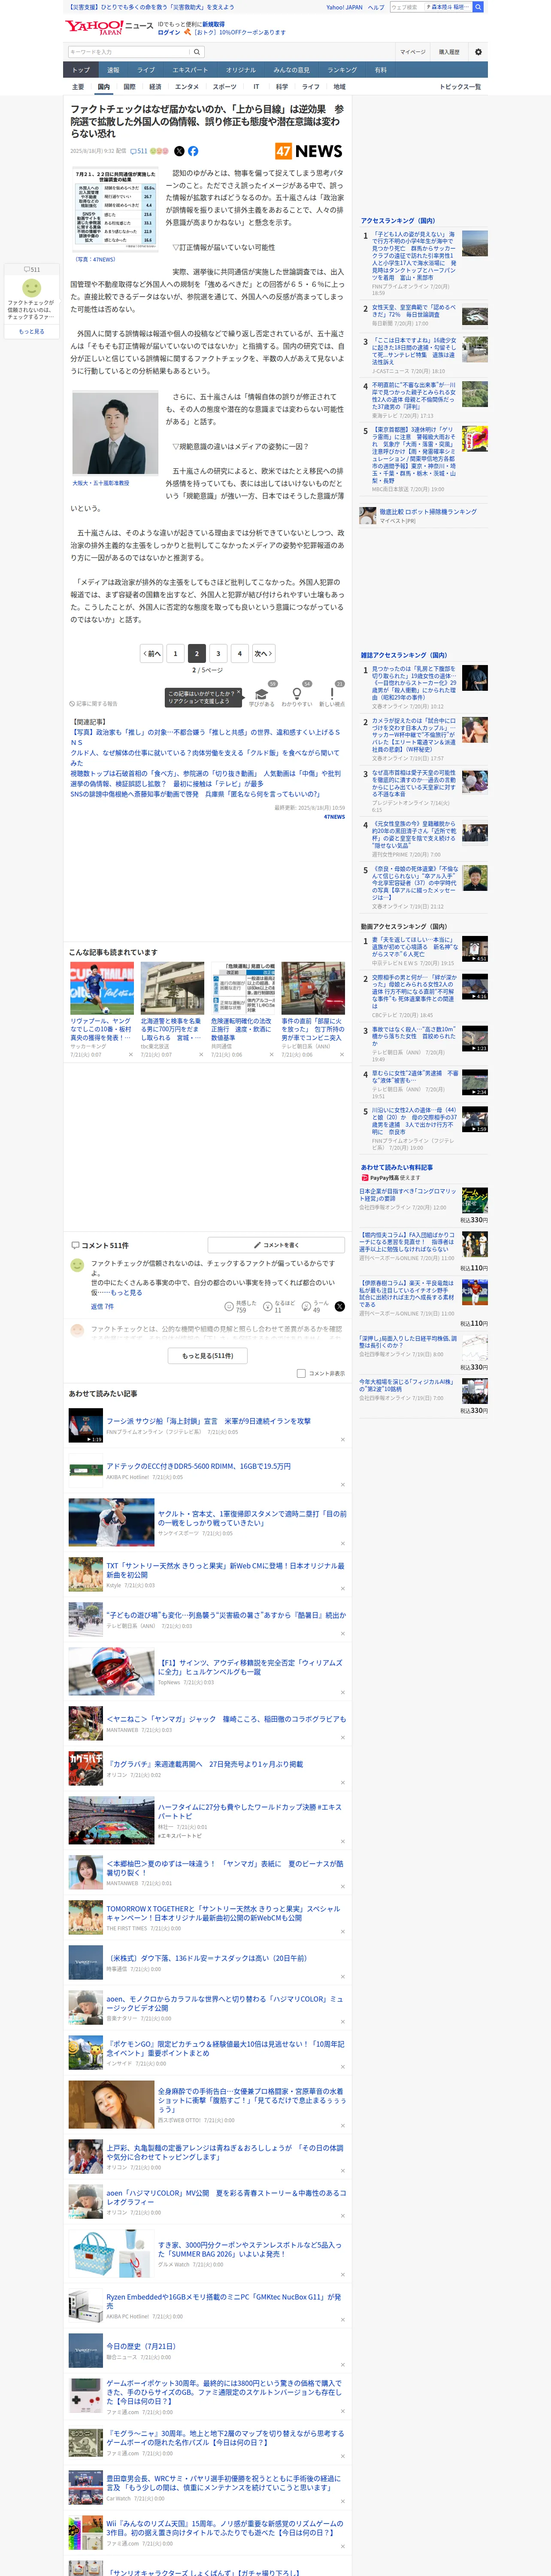Toggle the コメント非表示 checkbox

click(x=301, y=1373)
